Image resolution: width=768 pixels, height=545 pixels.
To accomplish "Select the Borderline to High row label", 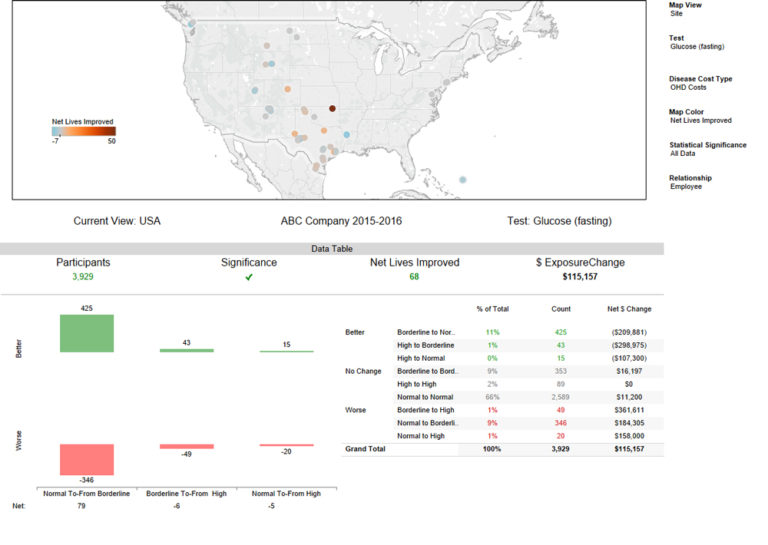I will click(426, 410).
